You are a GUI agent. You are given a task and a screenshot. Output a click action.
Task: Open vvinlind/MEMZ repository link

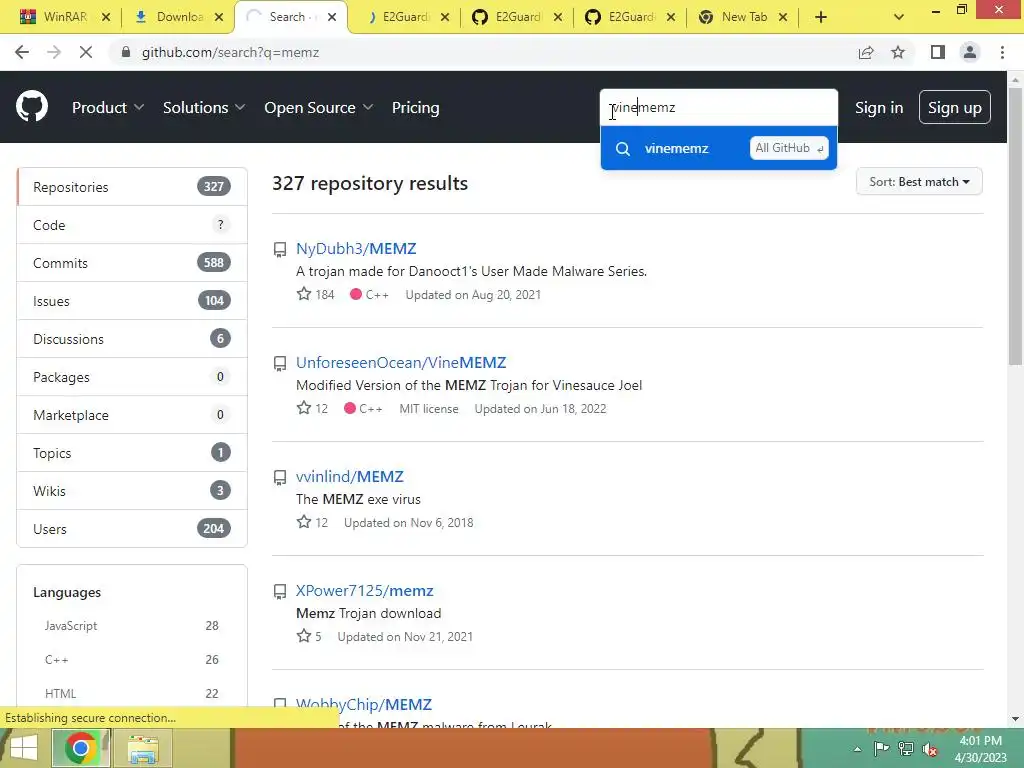click(x=349, y=477)
